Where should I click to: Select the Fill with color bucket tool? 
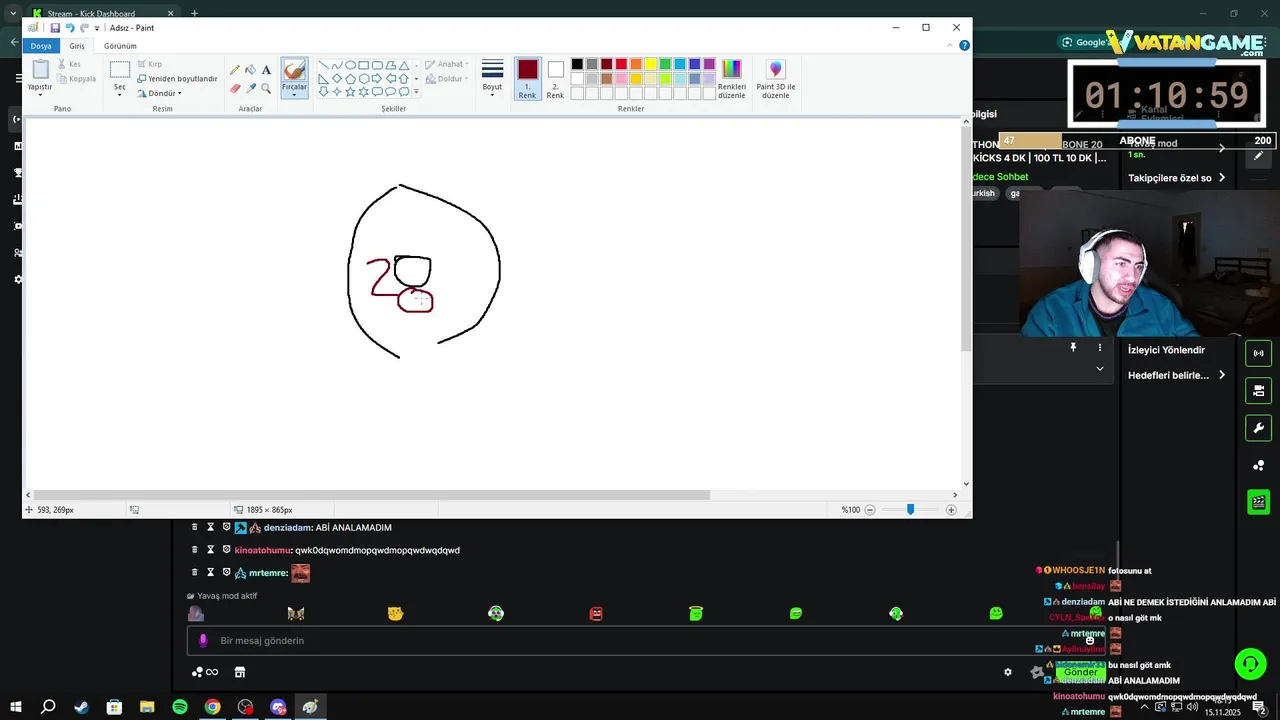pyautogui.click(x=250, y=70)
